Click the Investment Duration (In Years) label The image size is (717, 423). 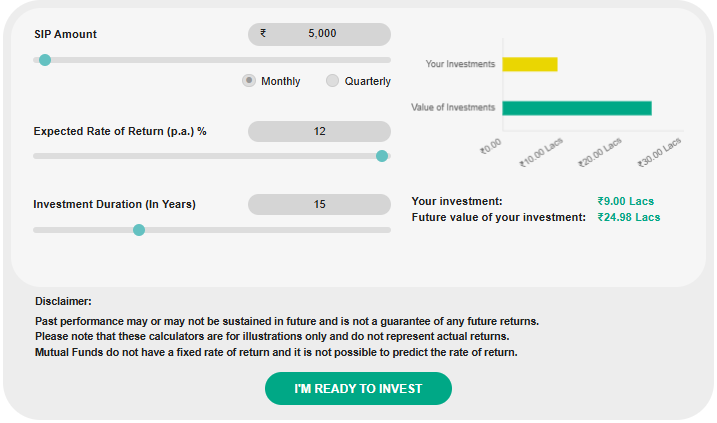[114, 204]
